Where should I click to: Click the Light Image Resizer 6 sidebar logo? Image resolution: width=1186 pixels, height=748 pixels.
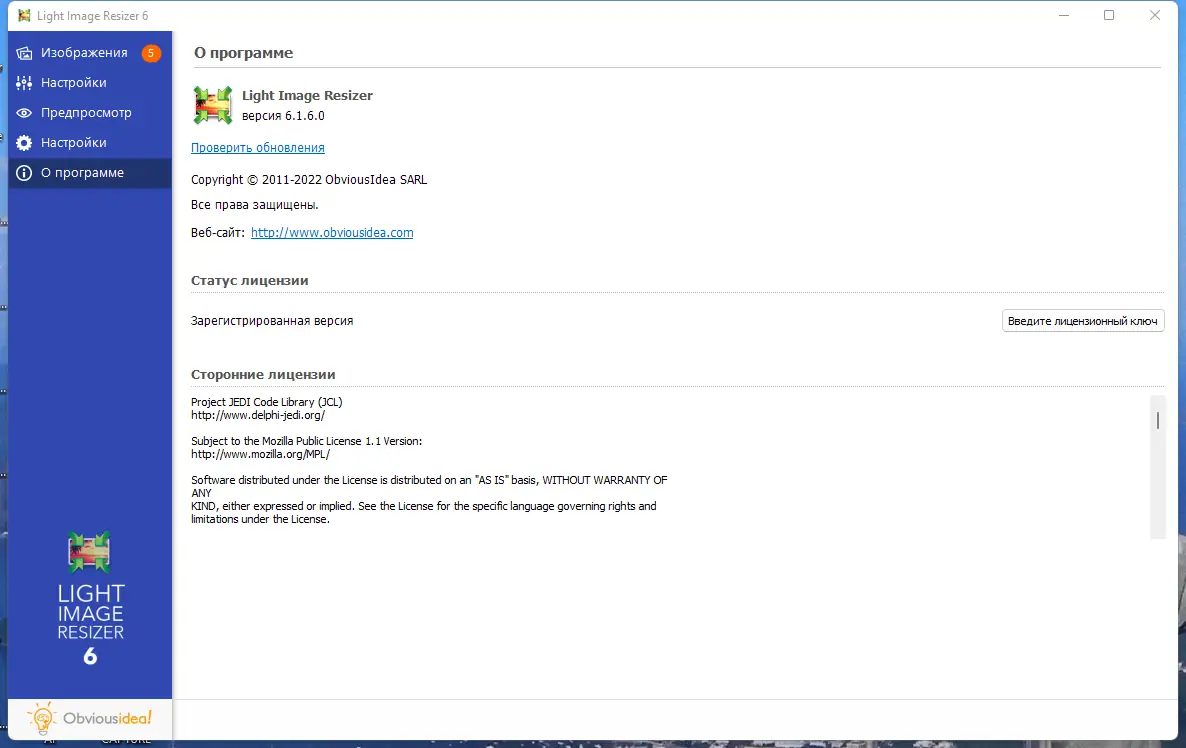point(90,598)
